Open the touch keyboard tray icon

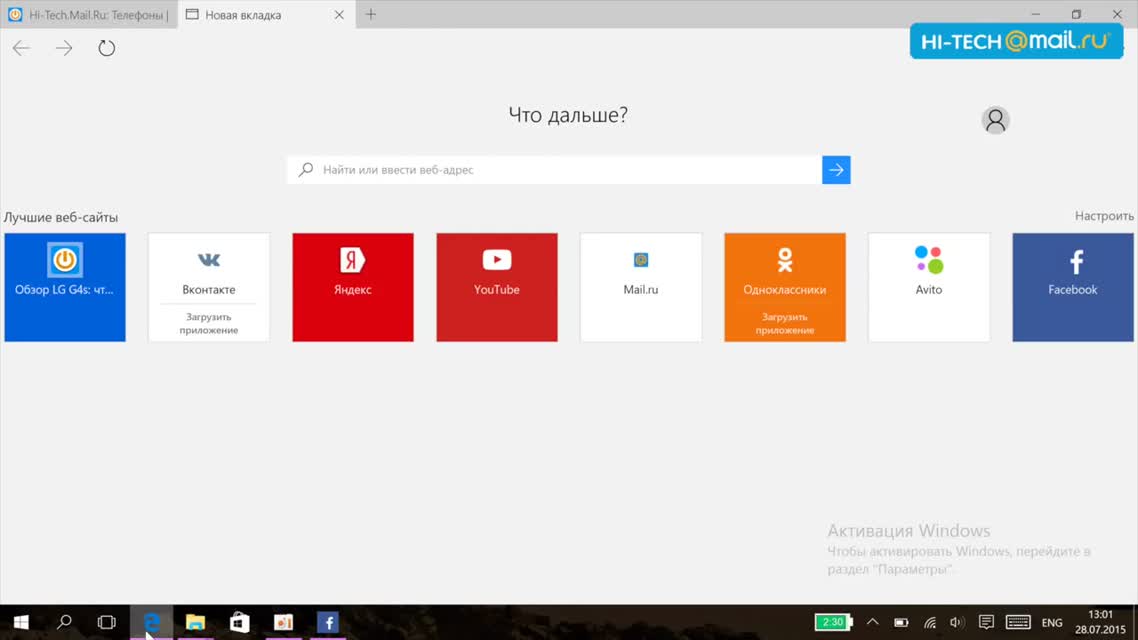coord(1018,623)
